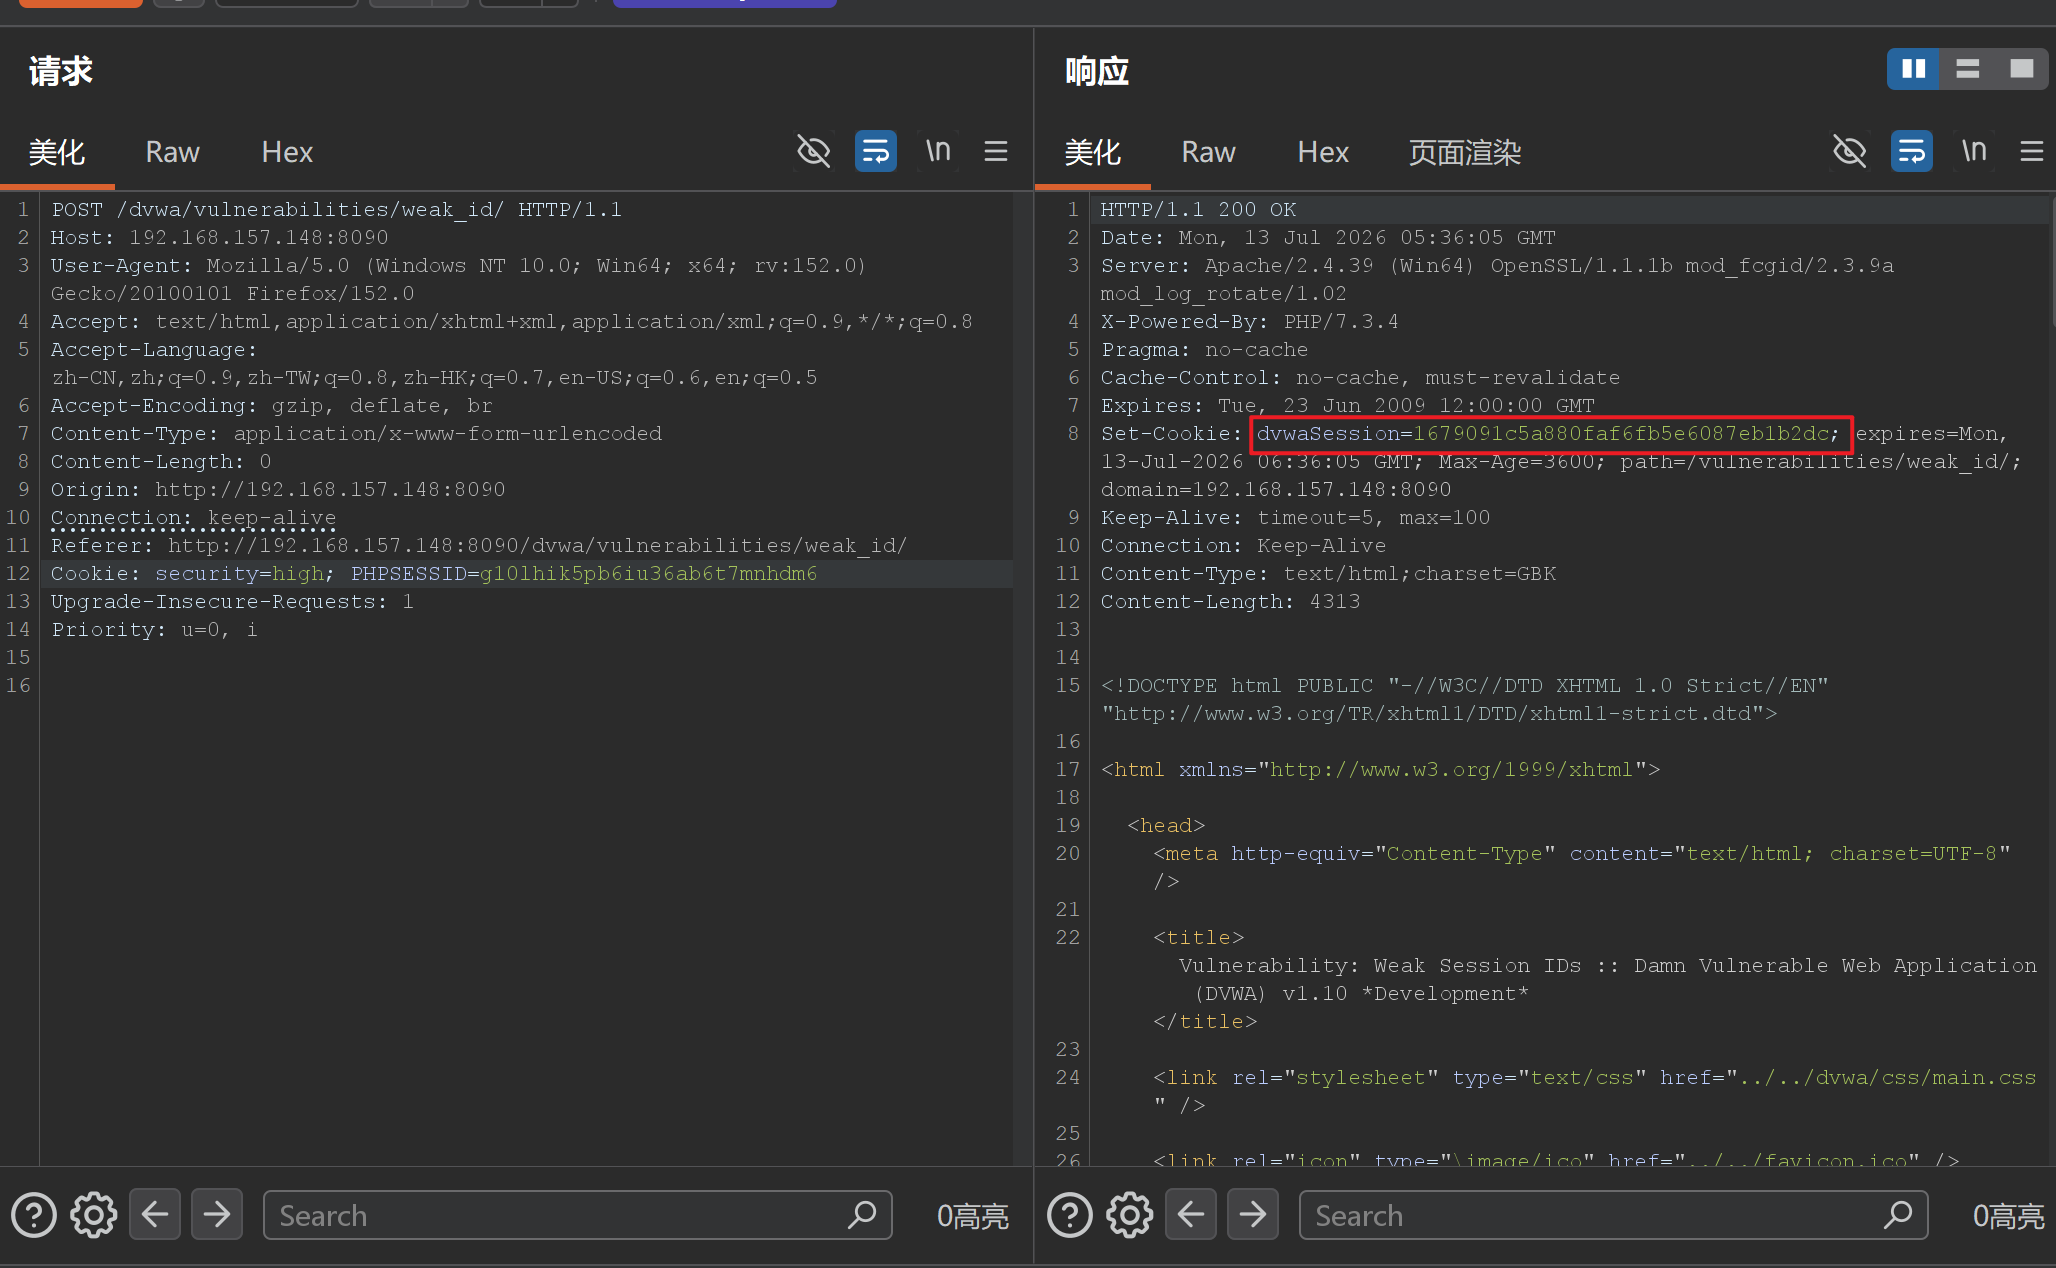
Task: Click magnifier icon in request search box
Action: (x=862, y=1215)
